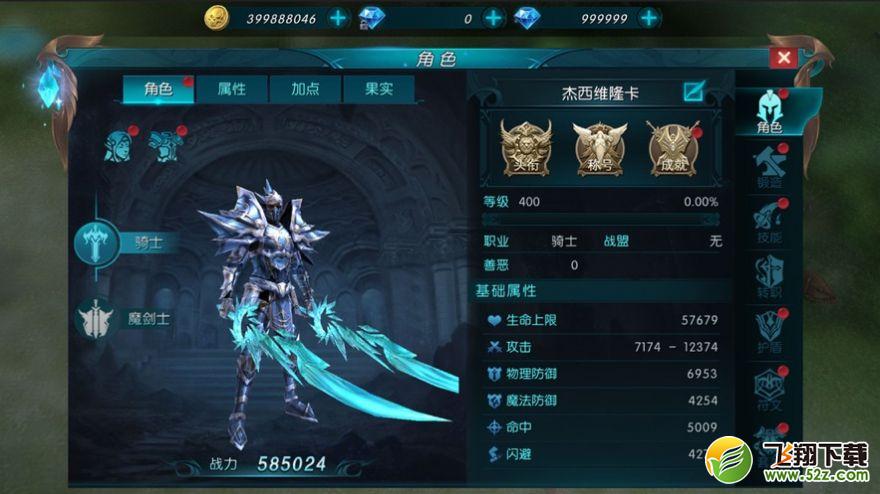
Task: Switch to the 属性 tab
Action: point(232,89)
